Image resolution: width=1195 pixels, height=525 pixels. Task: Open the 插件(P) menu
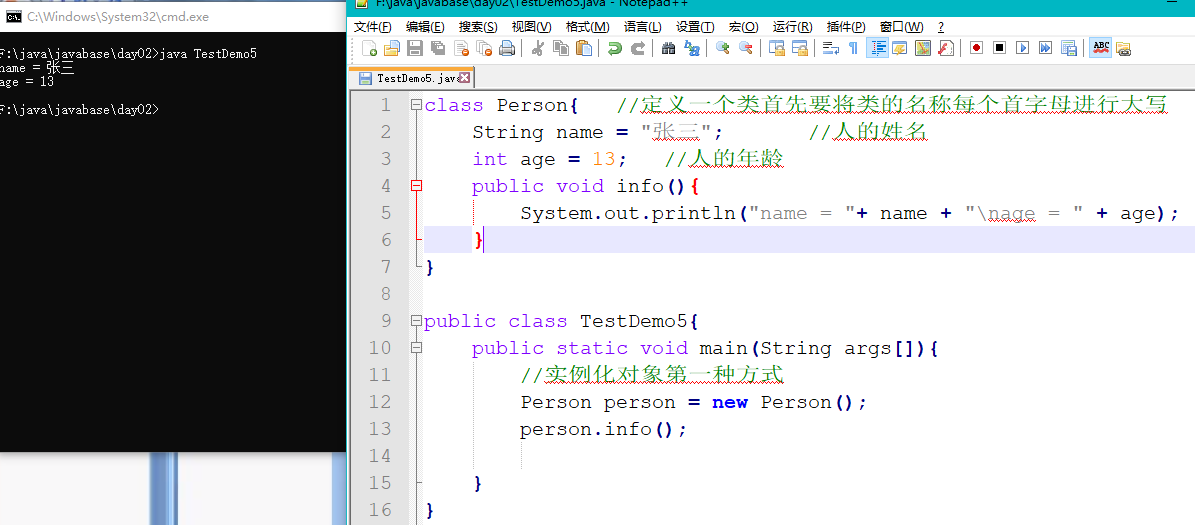(x=845, y=27)
